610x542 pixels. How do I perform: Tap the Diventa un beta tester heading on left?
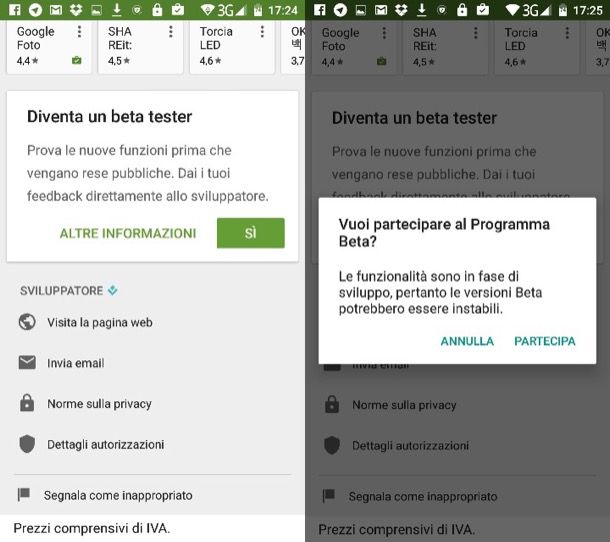click(x=110, y=117)
